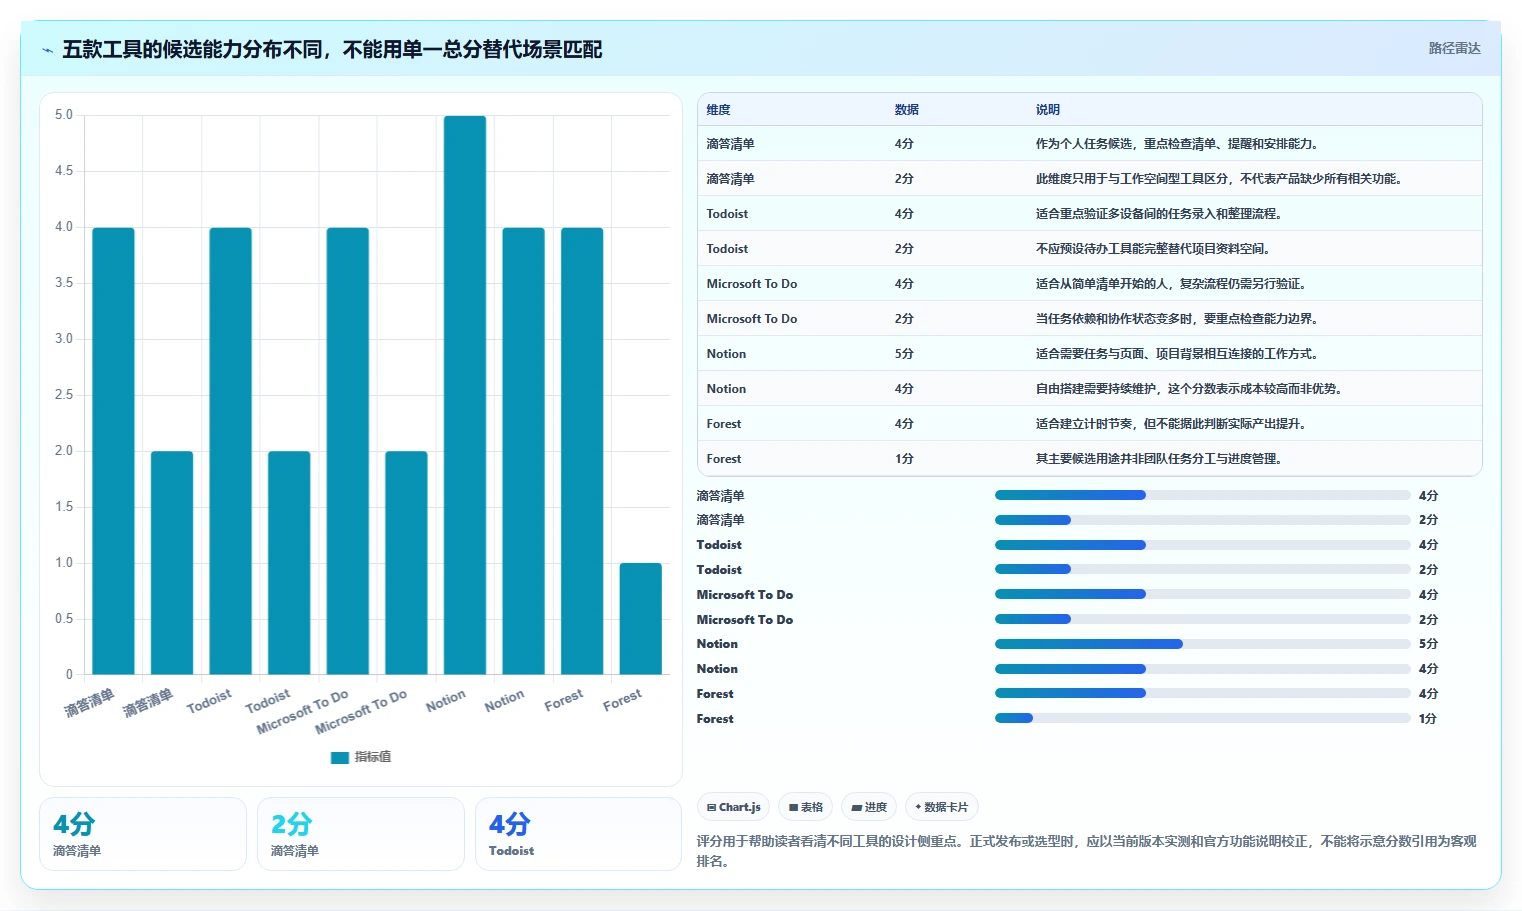
Task: Click the Todoist progress bar rated 4分
Action: point(1202,545)
